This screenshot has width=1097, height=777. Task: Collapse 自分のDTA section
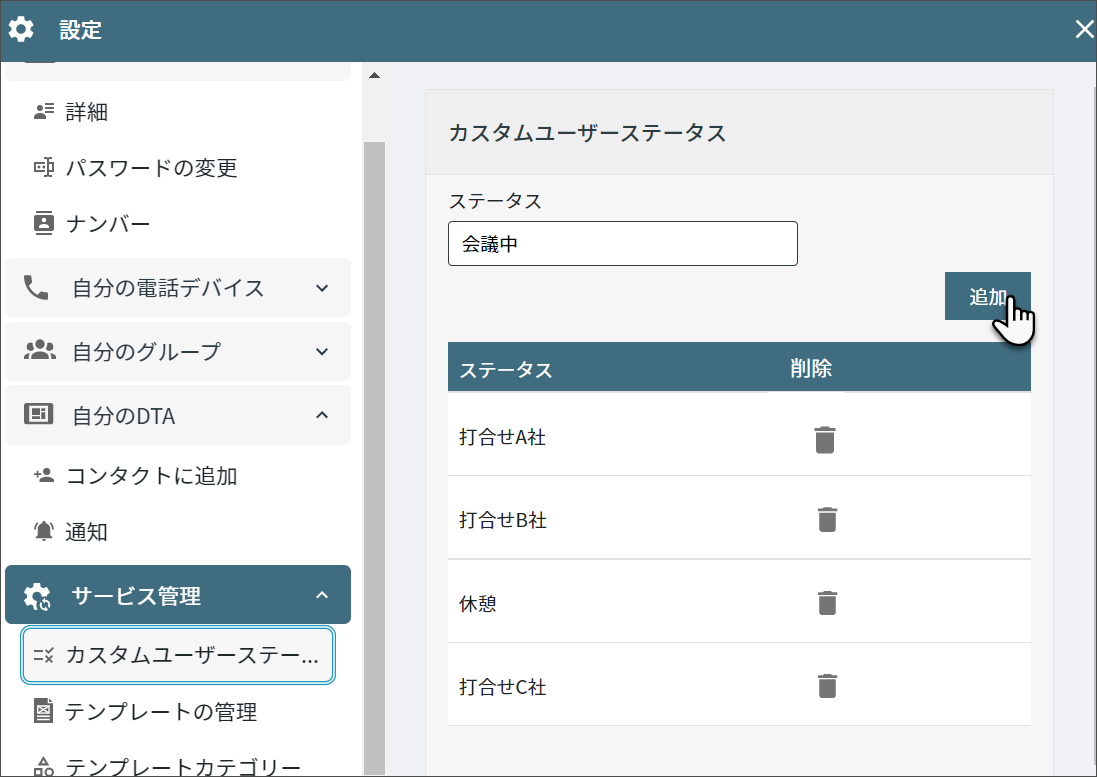coord(178,415)
